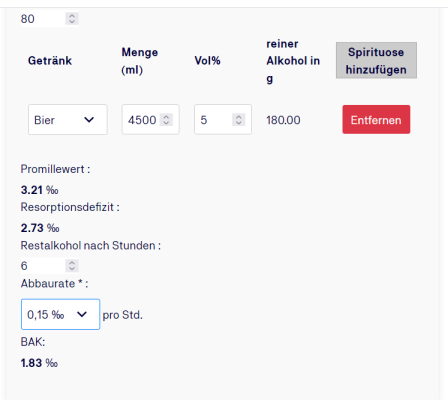This screenshot has width=448, height=400.
Task: Increase the weight value 80 with up arrow
Action: click(x=72, y=15)
